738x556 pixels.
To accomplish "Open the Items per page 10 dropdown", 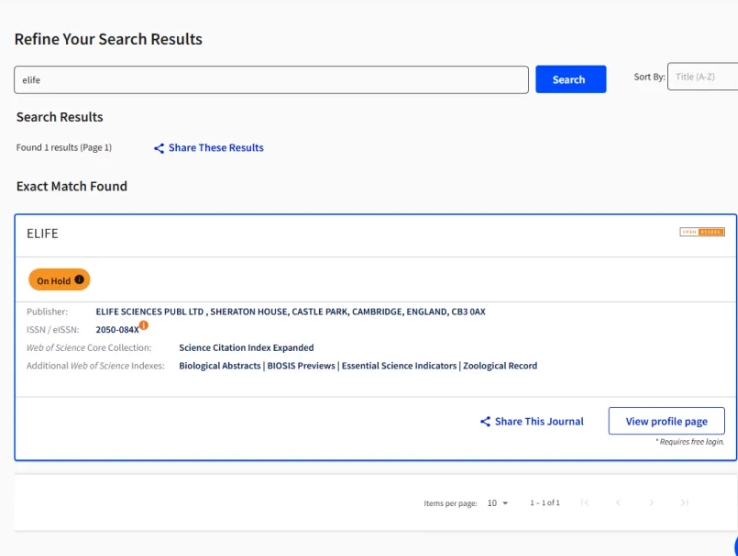I will click(x=497, y=503).
